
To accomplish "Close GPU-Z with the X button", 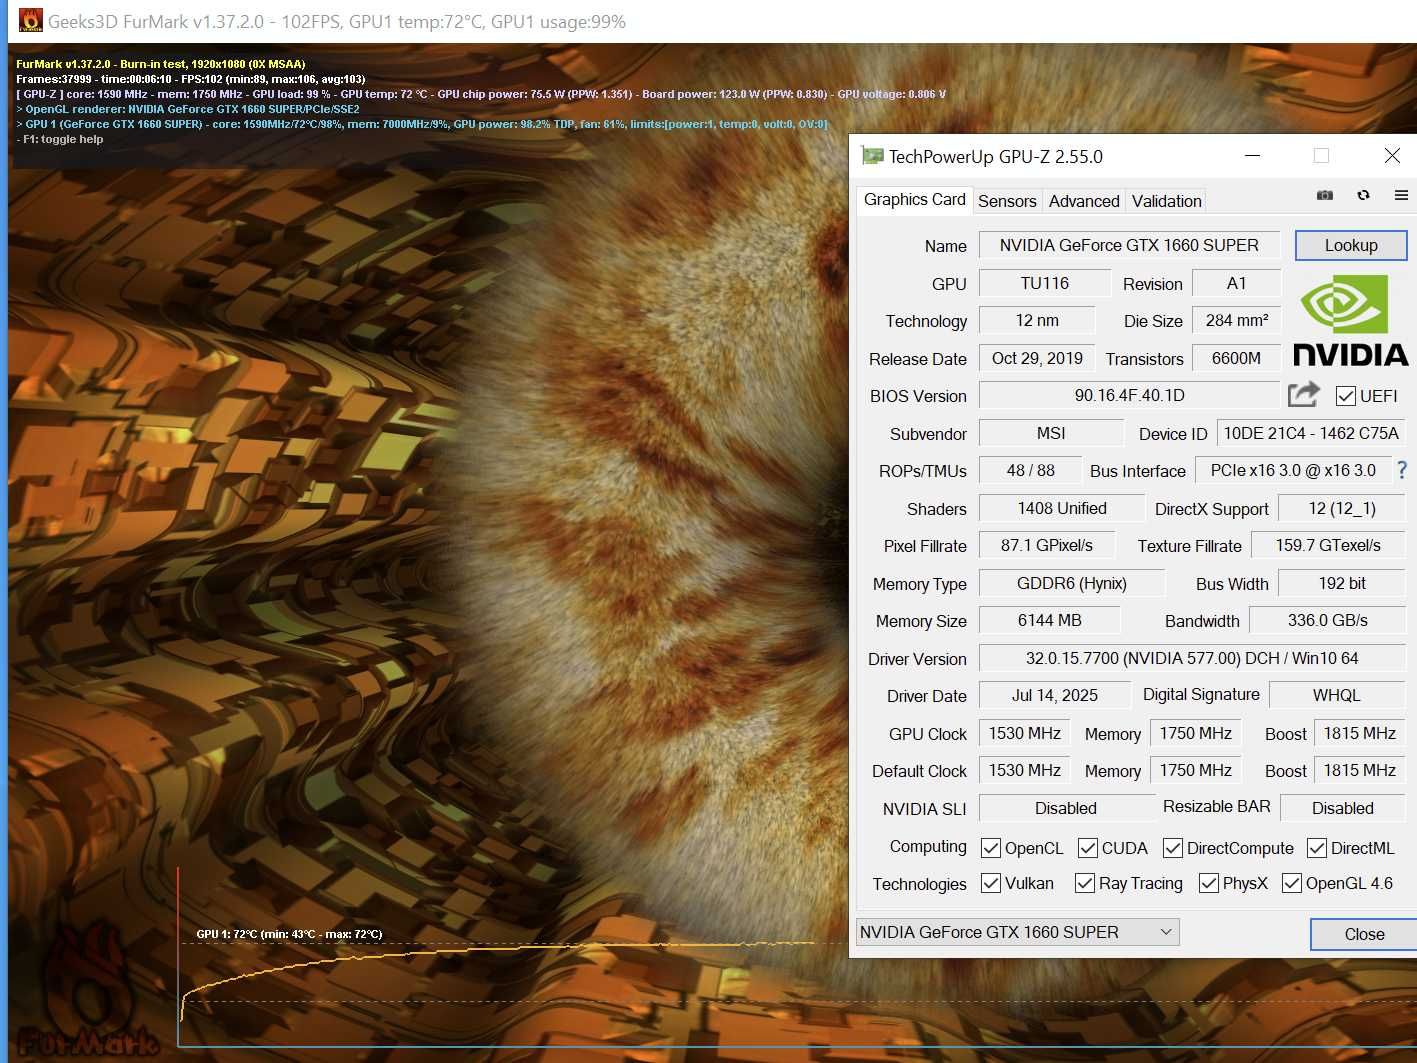I will point(1391,156).
